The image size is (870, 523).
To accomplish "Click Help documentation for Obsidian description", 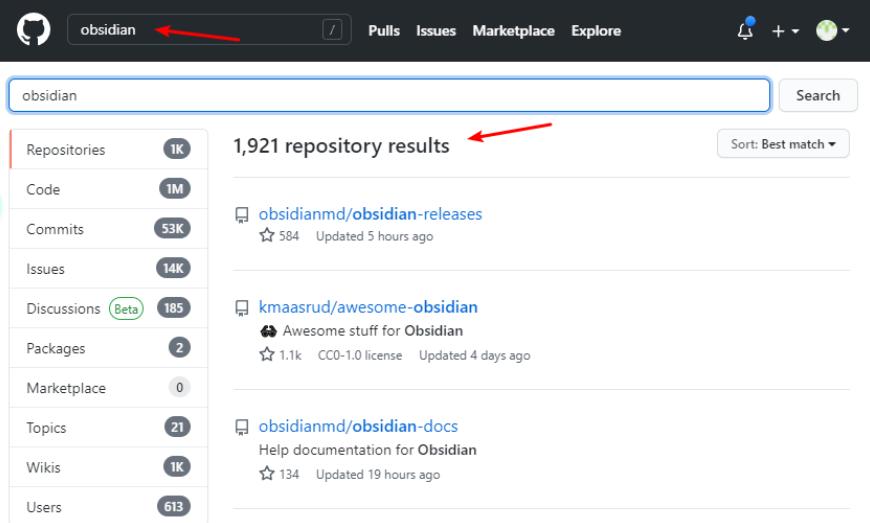I will click(x=367, y=450).
